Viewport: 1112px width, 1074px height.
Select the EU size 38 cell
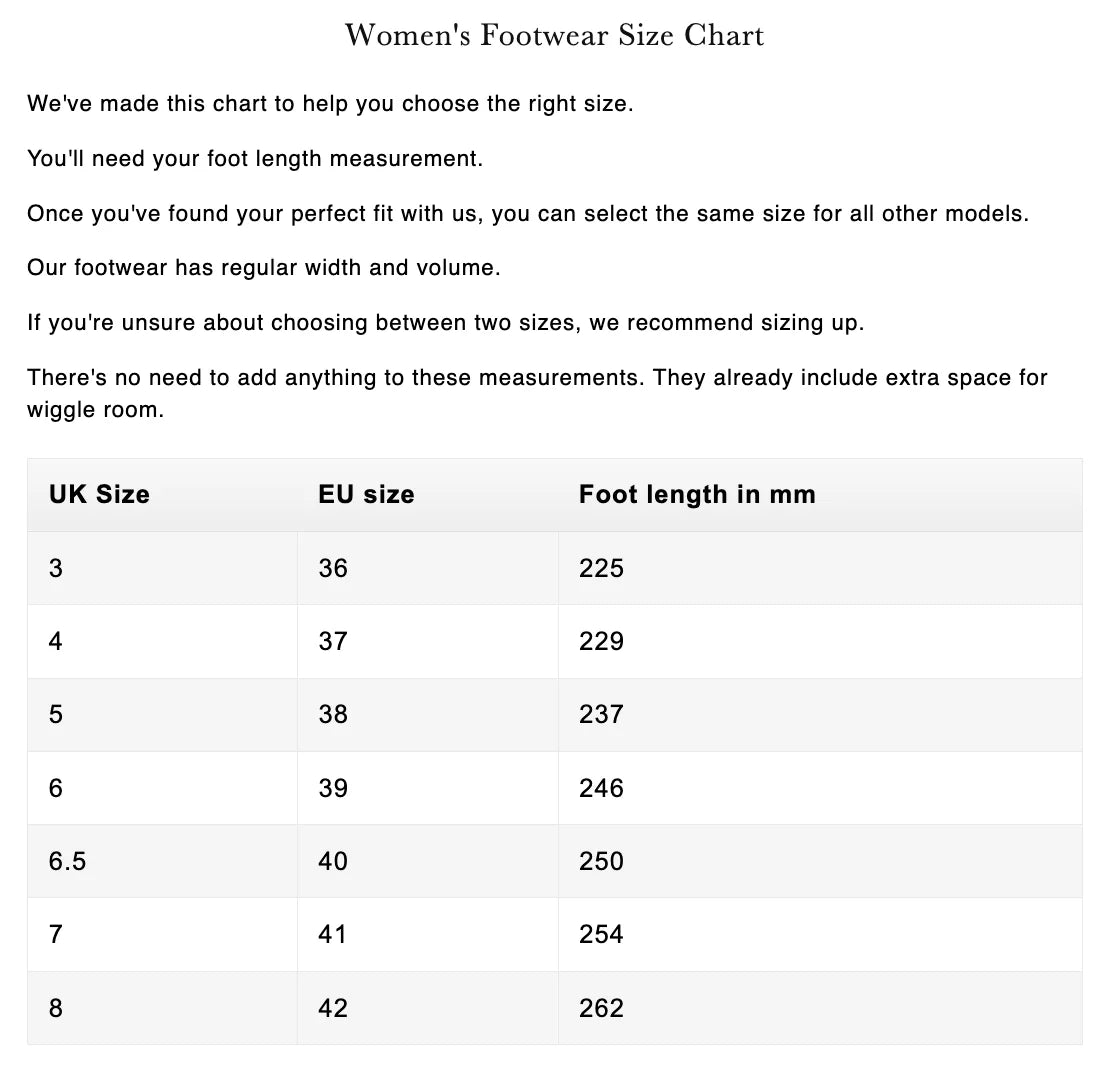pos(333,714)
